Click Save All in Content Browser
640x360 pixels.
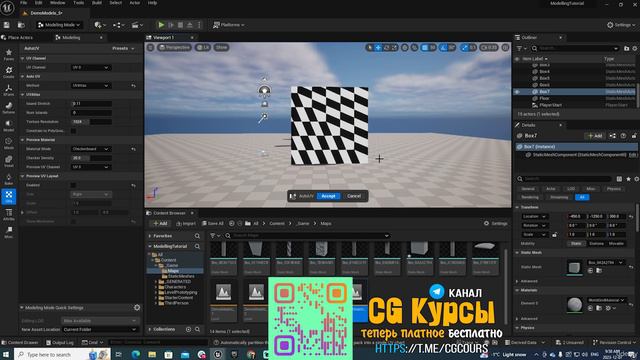[212, 224]
